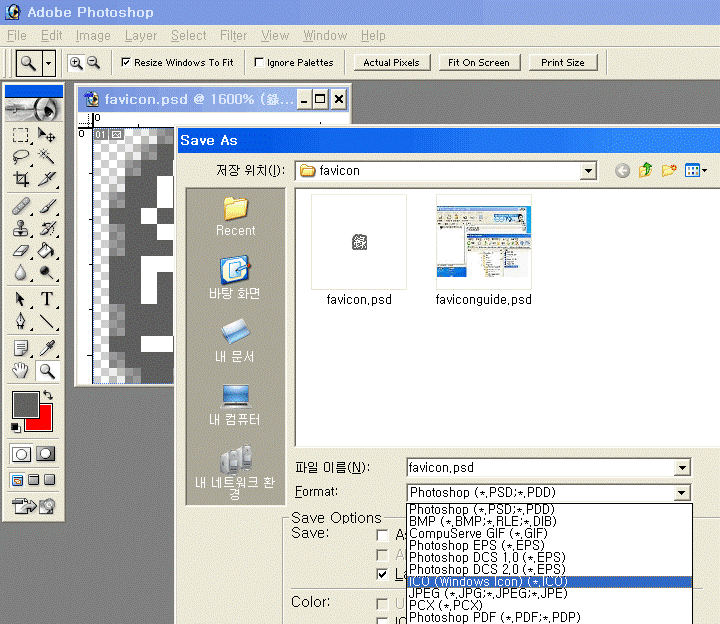The height and width of the screenshot is (624, 720).
Task: Select the Eyedropper tool
Action: pos(46,349)
